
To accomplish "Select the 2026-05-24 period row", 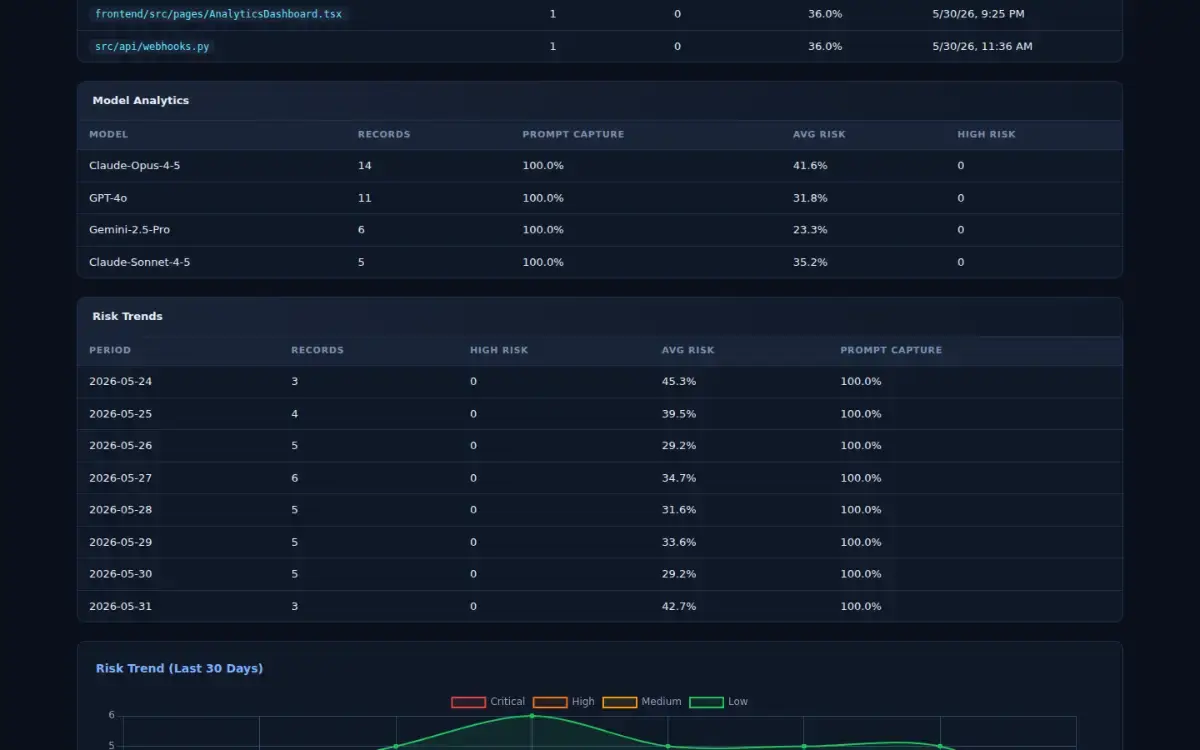I will [x=600, y=382].
